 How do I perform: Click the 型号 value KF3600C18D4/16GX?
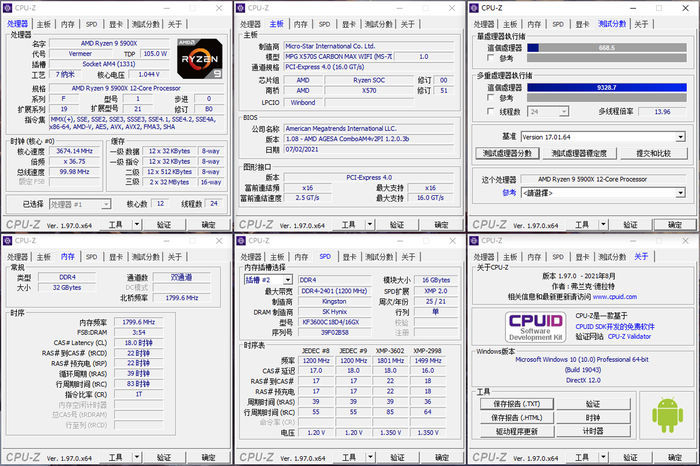[x=334, y=322]
